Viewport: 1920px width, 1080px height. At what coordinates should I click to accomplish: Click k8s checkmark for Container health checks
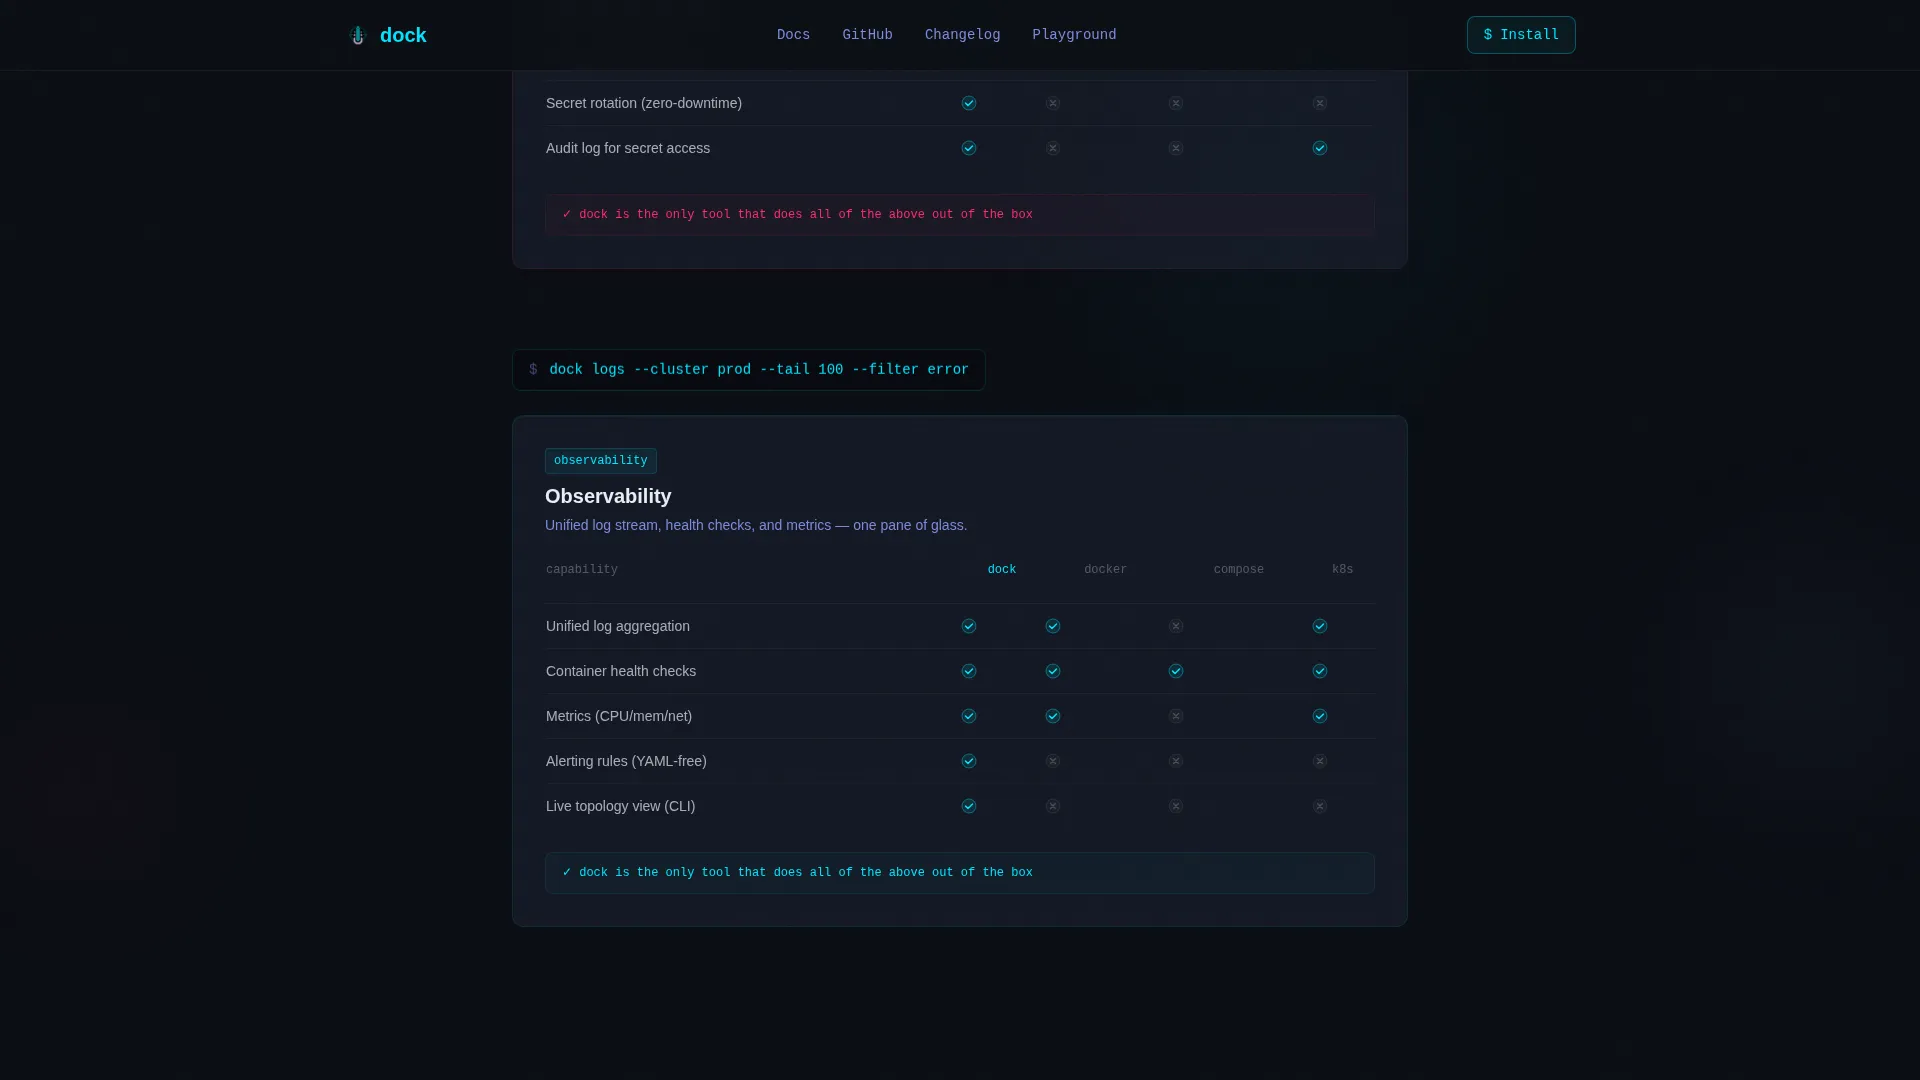(1320, 671)
